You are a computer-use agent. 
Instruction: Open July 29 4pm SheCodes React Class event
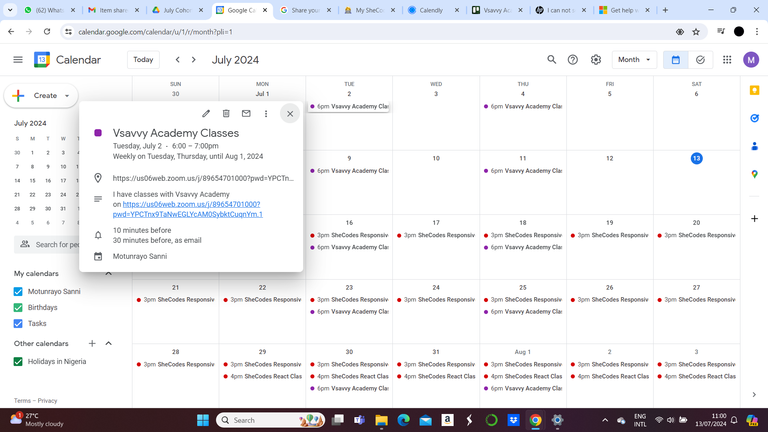pyautogui.click(x=262, y=376)
